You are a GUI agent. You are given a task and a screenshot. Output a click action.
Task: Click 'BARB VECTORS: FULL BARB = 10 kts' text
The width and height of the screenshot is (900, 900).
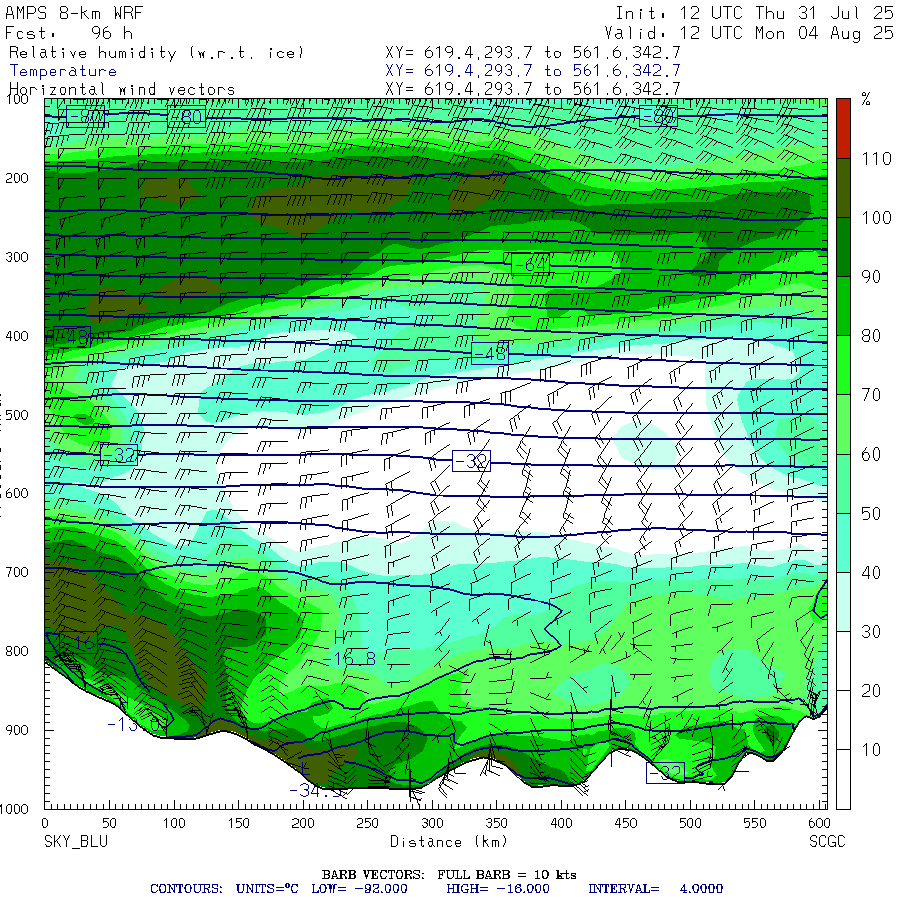(449, 875)
